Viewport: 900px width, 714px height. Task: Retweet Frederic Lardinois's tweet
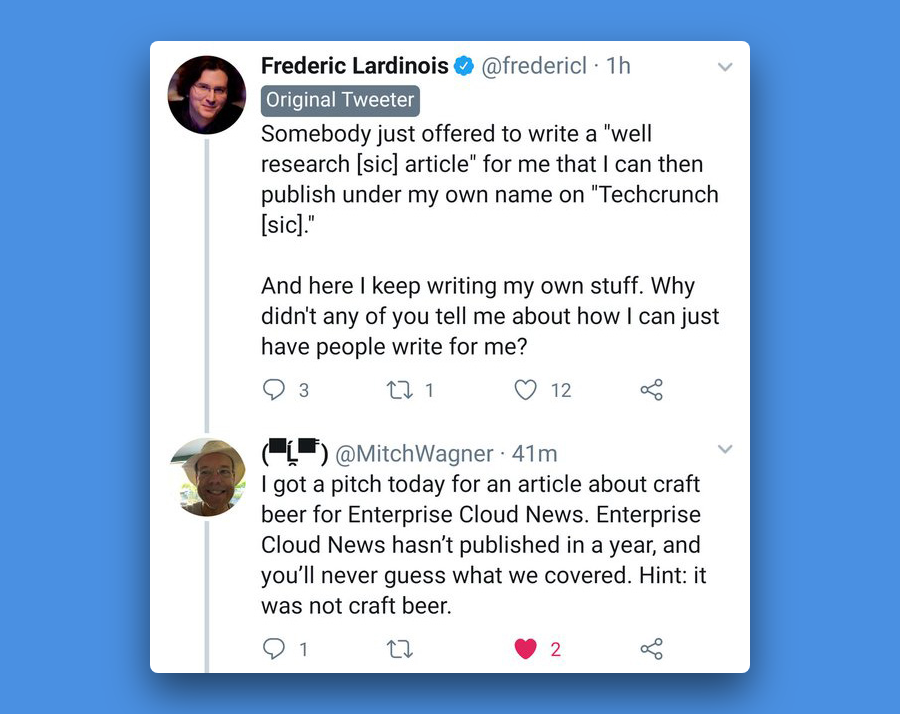[x=399, y=390]
